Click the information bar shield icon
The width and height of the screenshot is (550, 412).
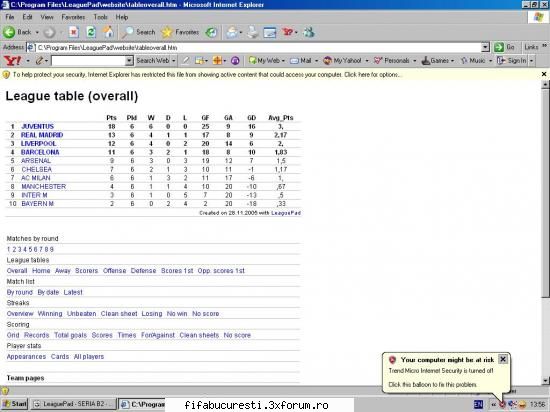(6, 75)
